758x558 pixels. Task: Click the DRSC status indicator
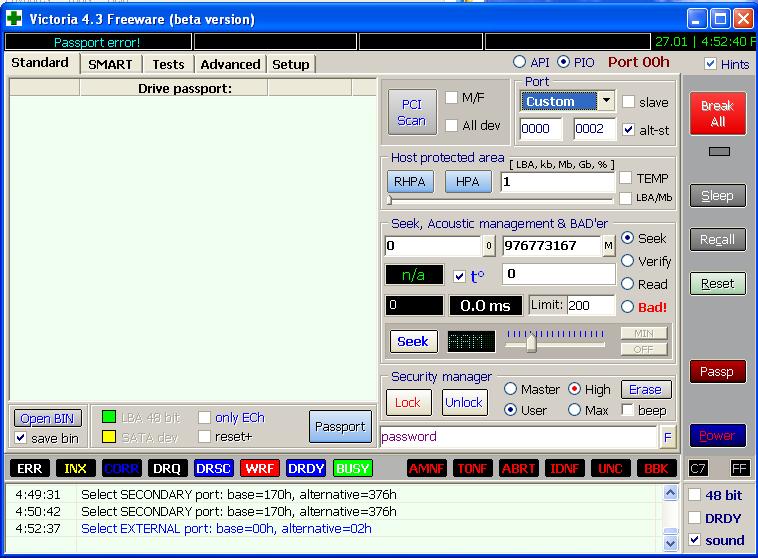[213, 469]
